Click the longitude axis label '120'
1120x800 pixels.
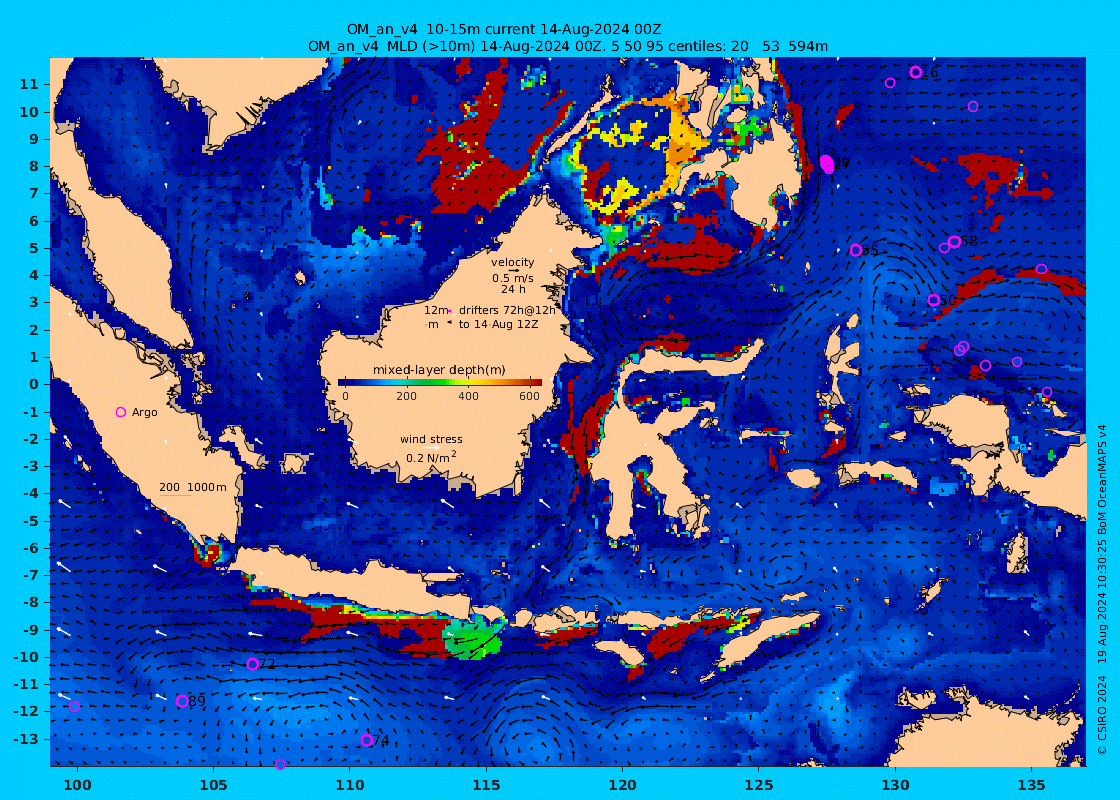pos(623,785)
